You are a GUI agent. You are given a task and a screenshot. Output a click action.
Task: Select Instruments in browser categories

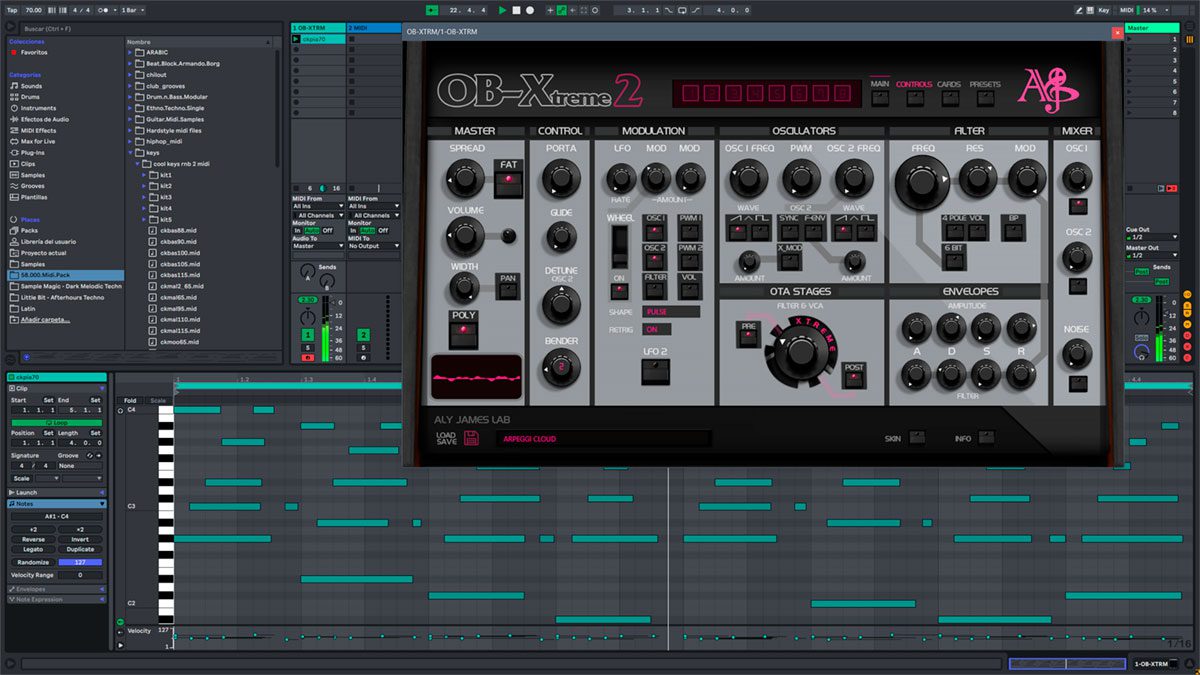pos(38,108)
